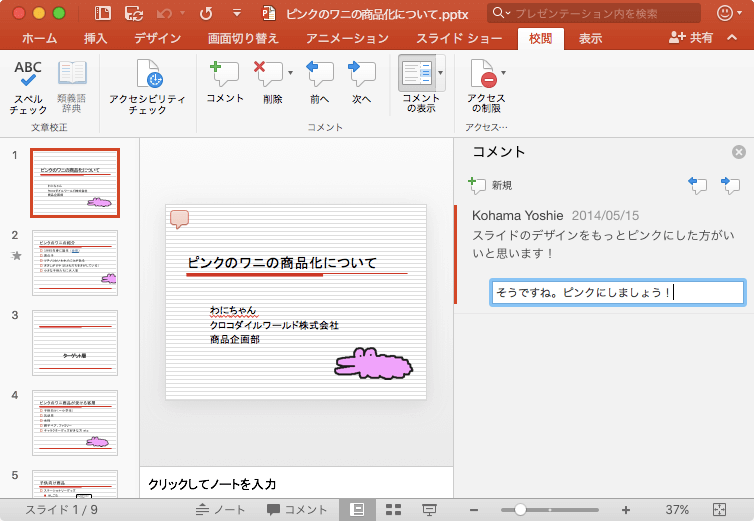The height and width of the screenshot is (521, 754).
Task: Switch to the アニメーション tab
Action: pyautogui.click(x=347, y=38)
